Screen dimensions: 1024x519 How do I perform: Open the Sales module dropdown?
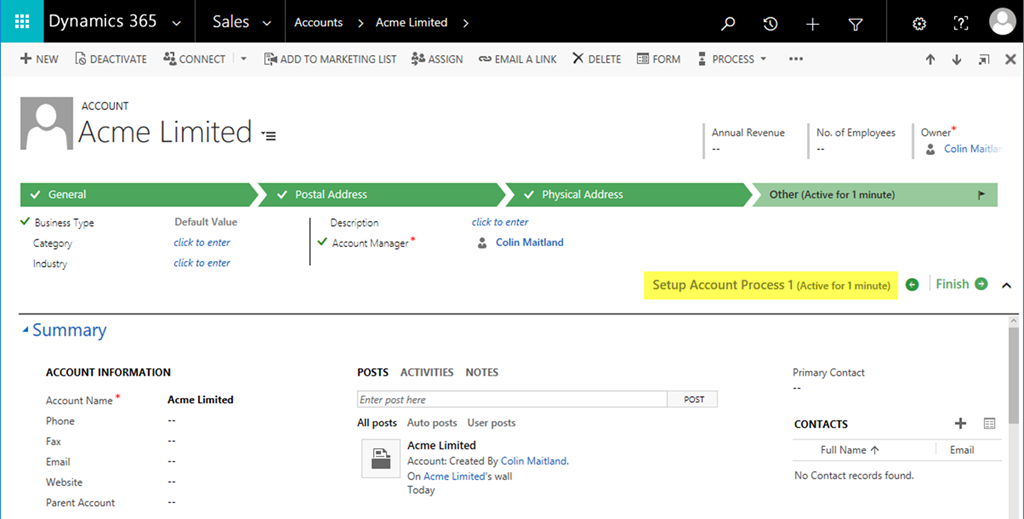point(241,22)
